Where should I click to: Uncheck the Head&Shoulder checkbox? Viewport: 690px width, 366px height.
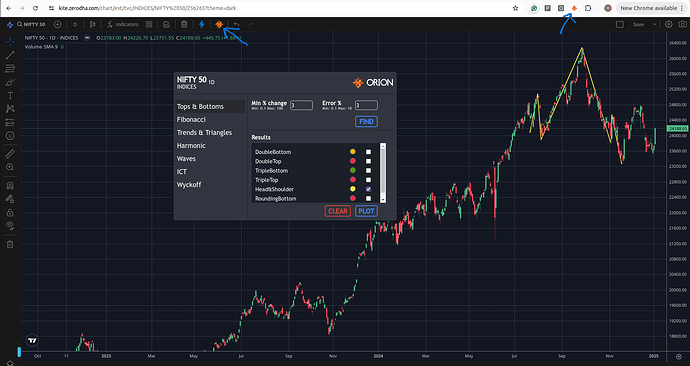click(368, 189)
